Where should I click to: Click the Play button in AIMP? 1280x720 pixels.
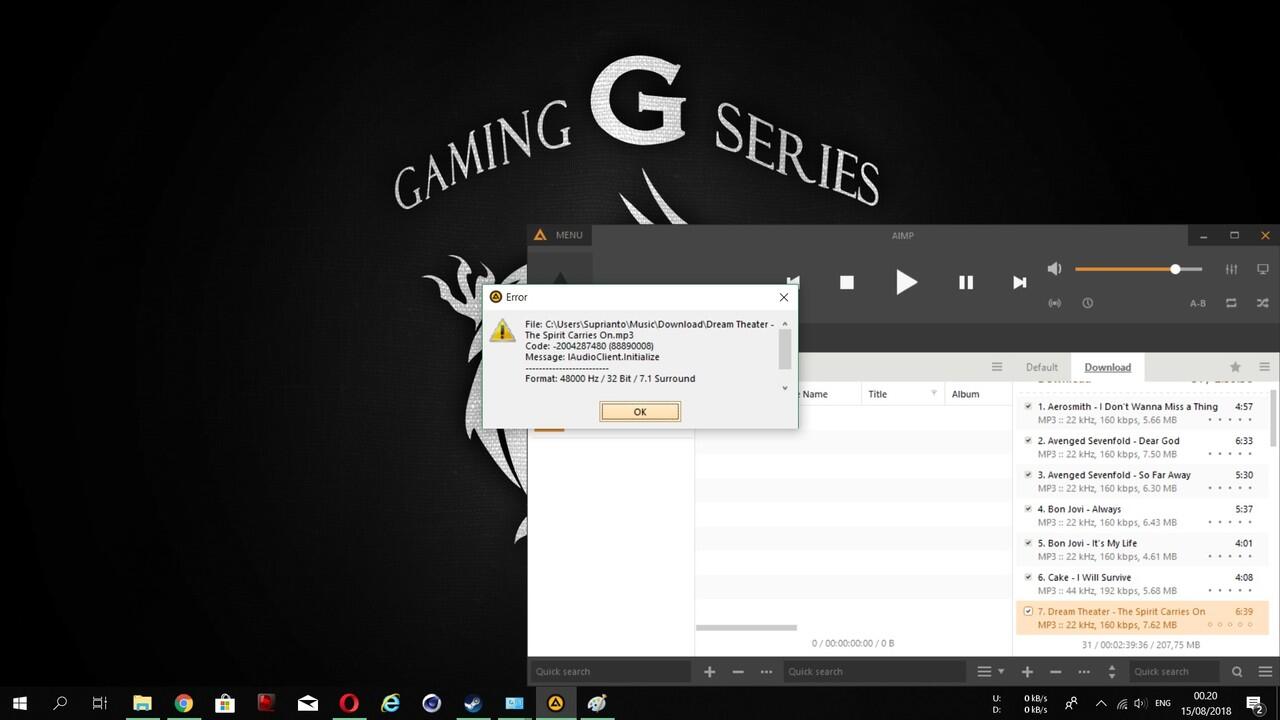click(906, 282)
